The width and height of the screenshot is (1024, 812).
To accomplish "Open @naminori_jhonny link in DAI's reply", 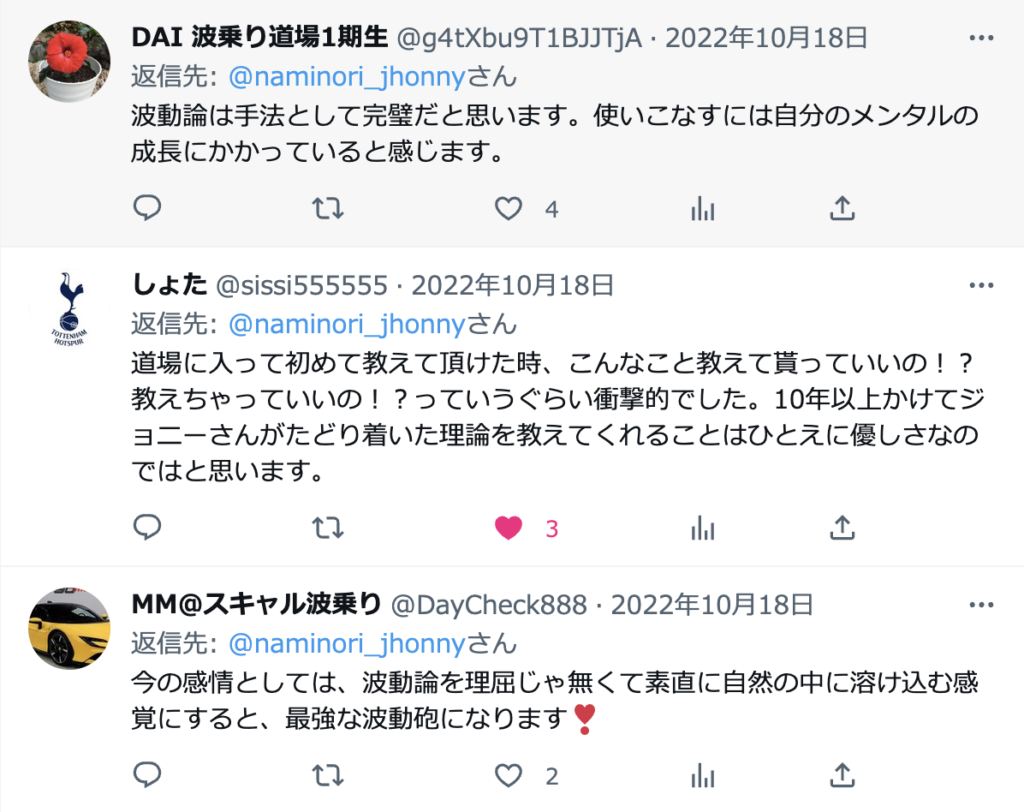I will point(347,77).
